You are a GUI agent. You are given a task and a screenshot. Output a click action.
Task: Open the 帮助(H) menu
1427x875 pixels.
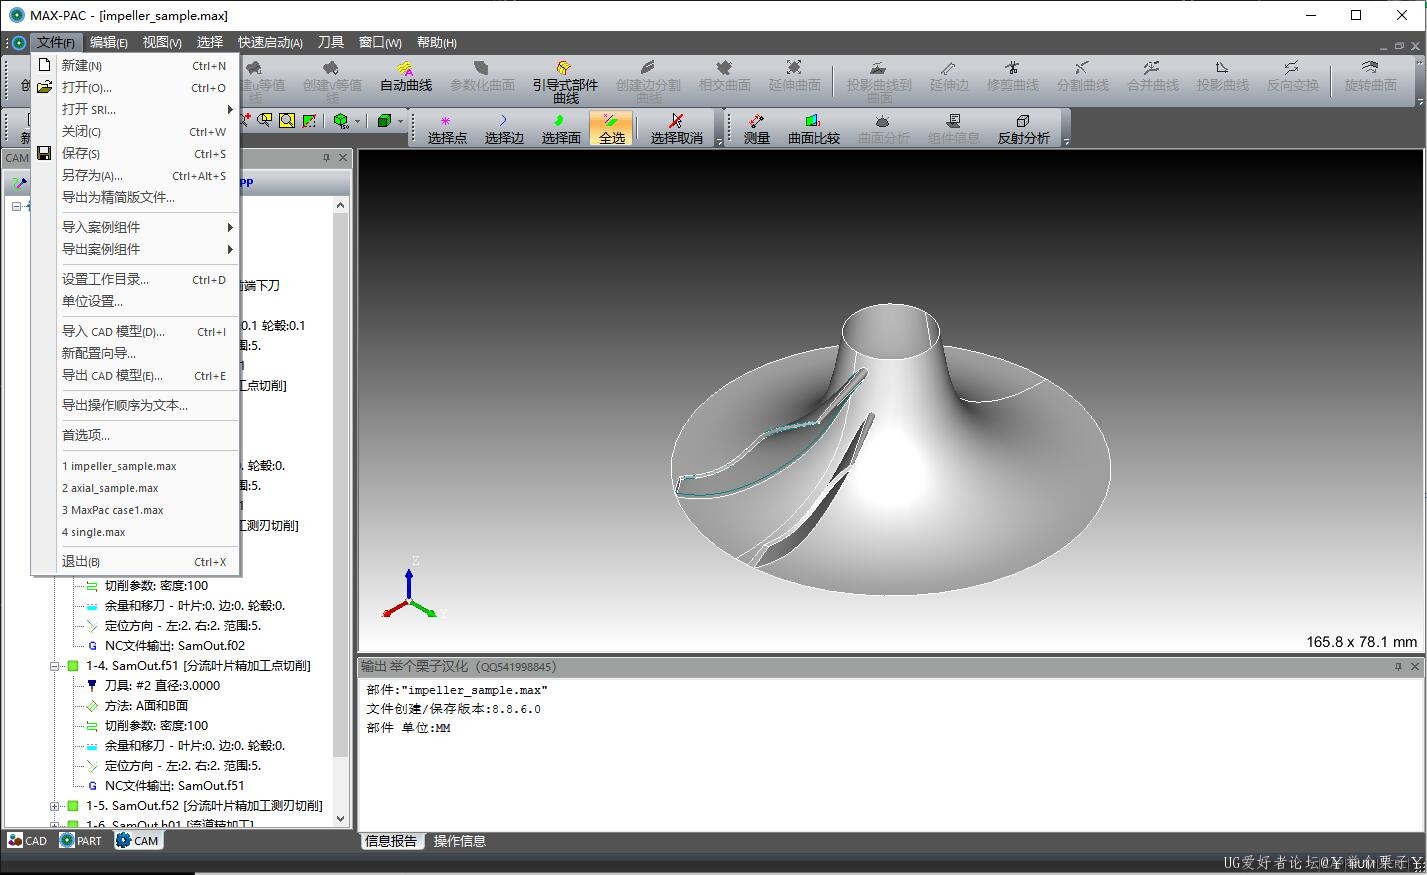click(437, 42)
